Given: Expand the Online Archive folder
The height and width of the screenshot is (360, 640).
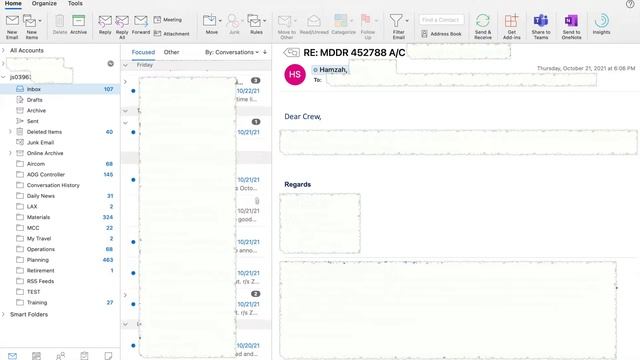Looking at the screenshot, I should tap(10, 153).
